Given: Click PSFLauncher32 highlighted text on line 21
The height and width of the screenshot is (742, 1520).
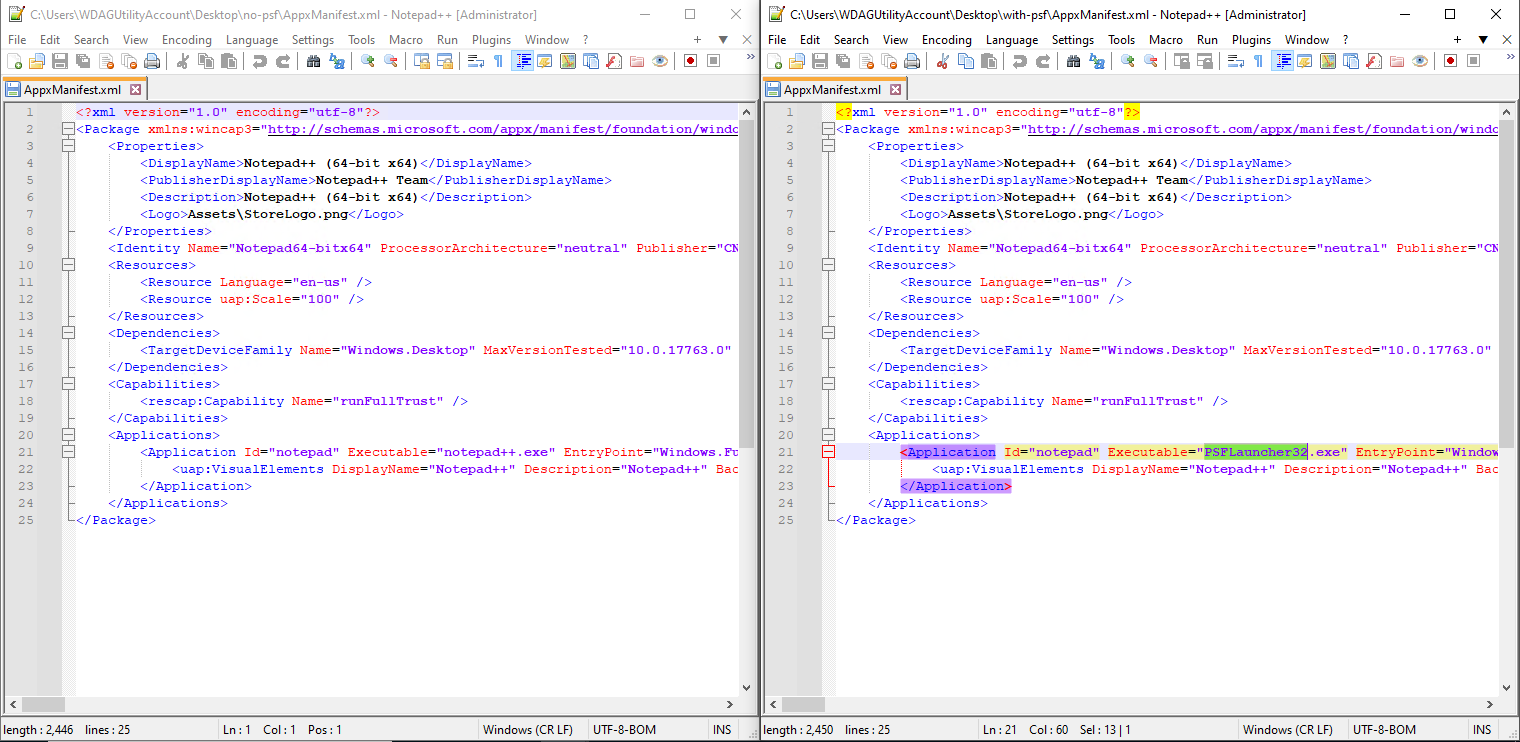Looking at the screenshot, I should [1256, 452].
